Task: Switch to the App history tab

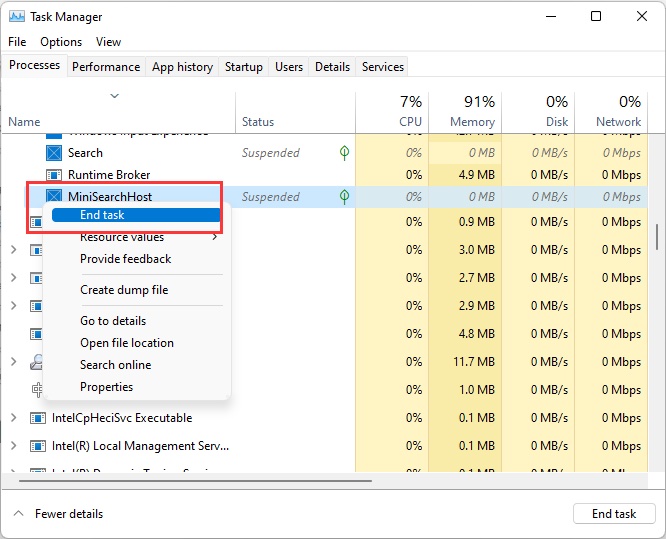Action: pyautogui.click(x=183, y=67)
